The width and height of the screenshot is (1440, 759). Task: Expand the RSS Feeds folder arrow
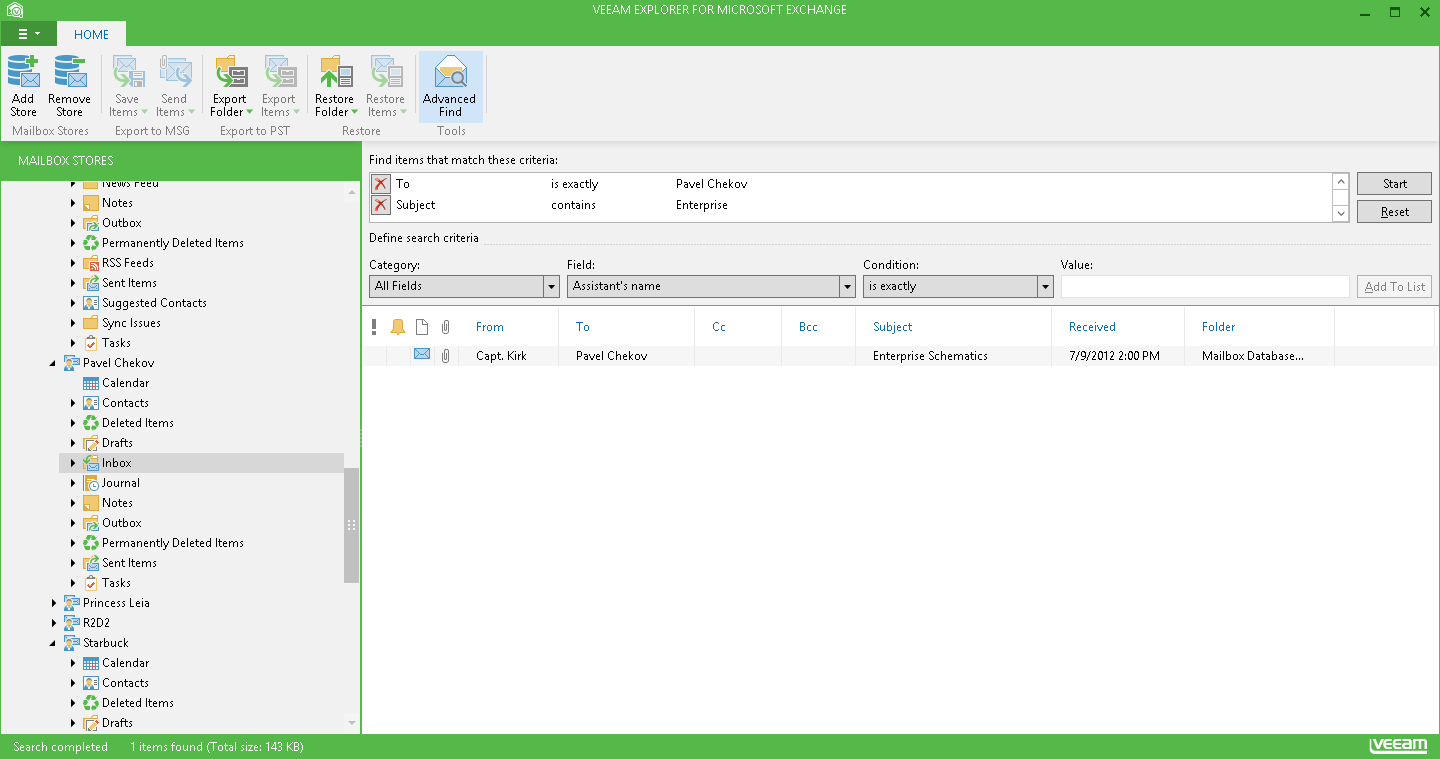(73, 263)
